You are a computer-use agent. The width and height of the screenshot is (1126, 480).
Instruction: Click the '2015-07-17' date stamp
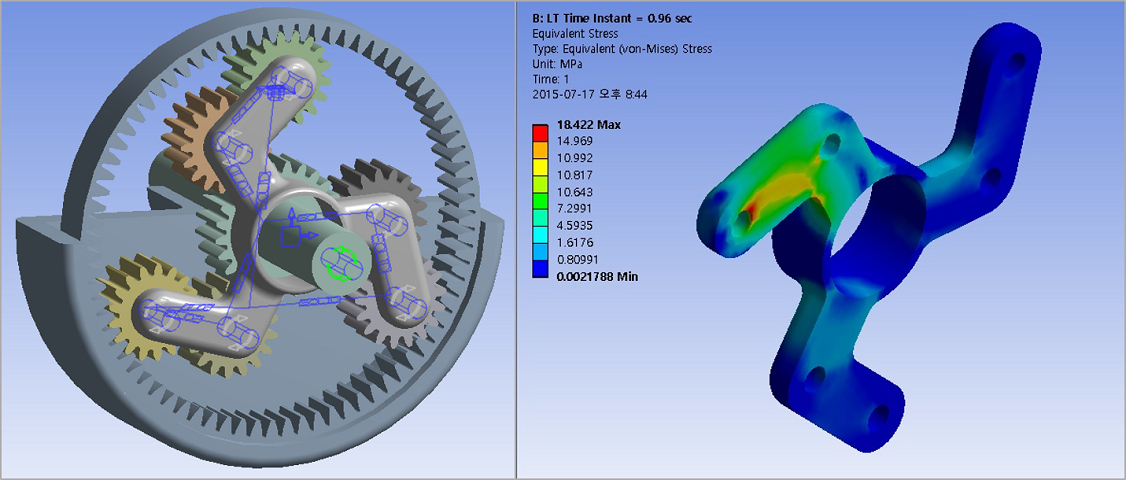coord(561,94)
